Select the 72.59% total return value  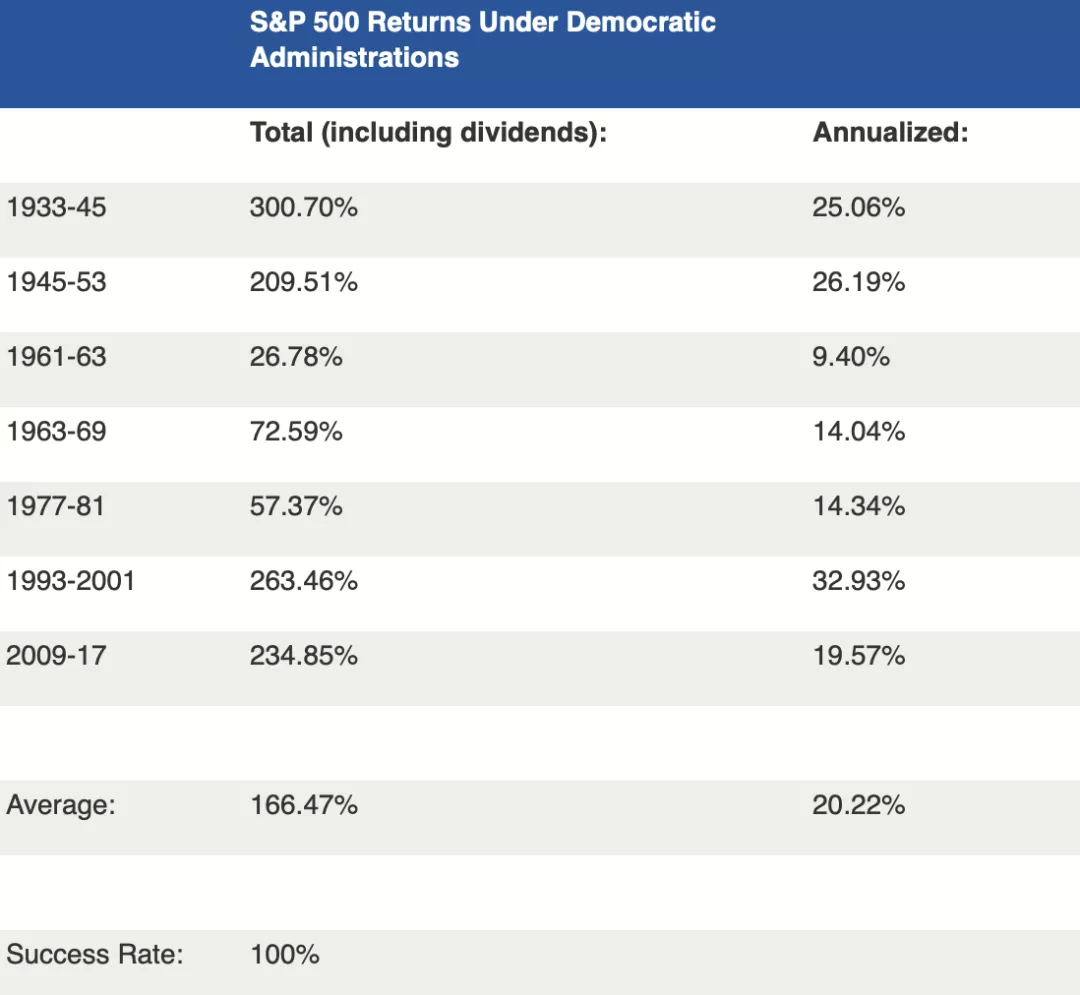(x=296, y=432)
